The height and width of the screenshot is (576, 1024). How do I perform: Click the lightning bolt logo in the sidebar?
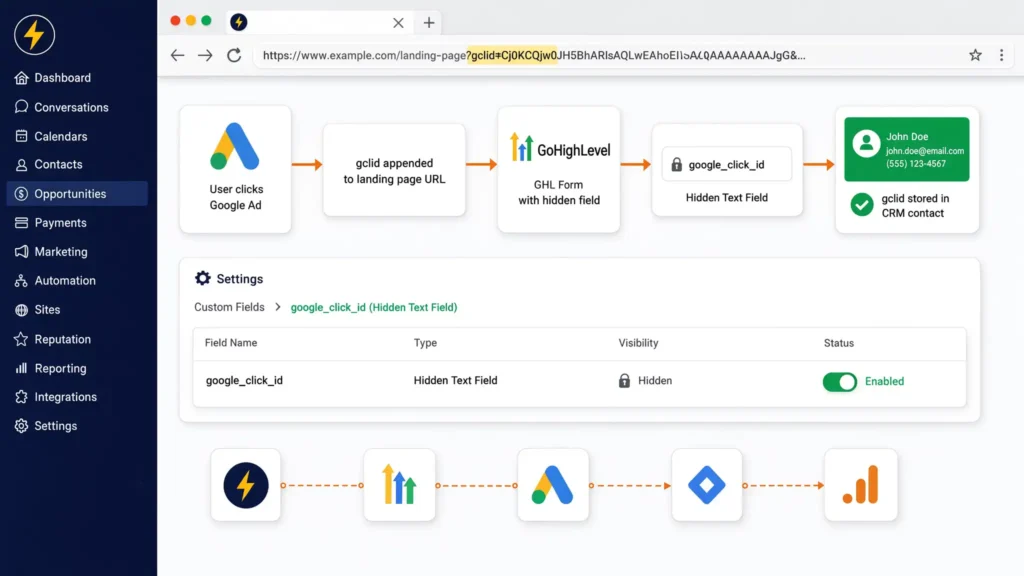35,35
